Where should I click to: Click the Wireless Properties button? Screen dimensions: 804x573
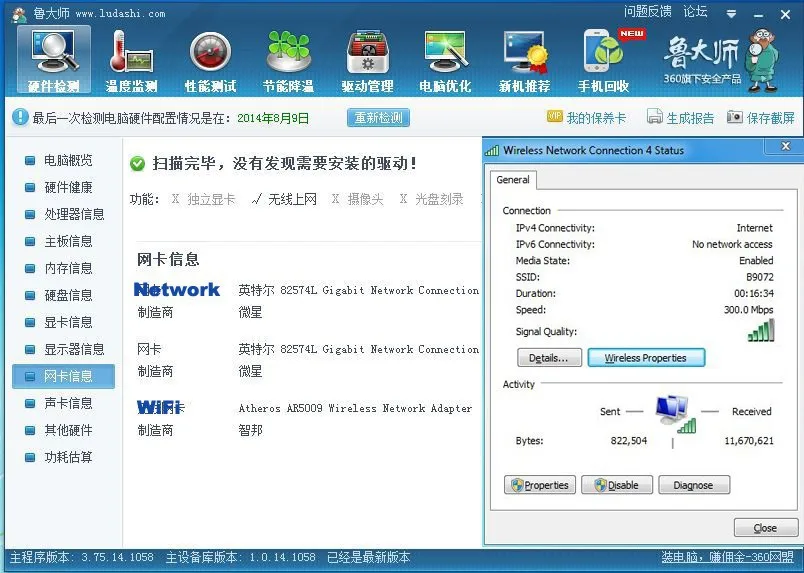(646, 358)
